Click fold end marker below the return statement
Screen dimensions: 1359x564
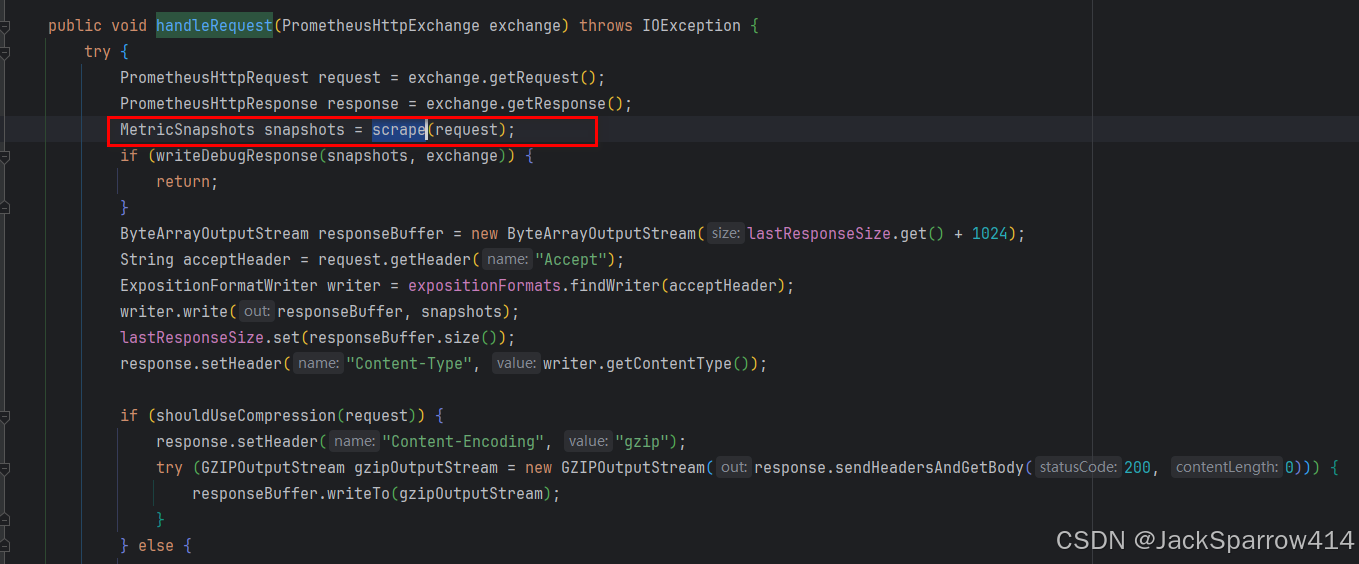[4, 208]
